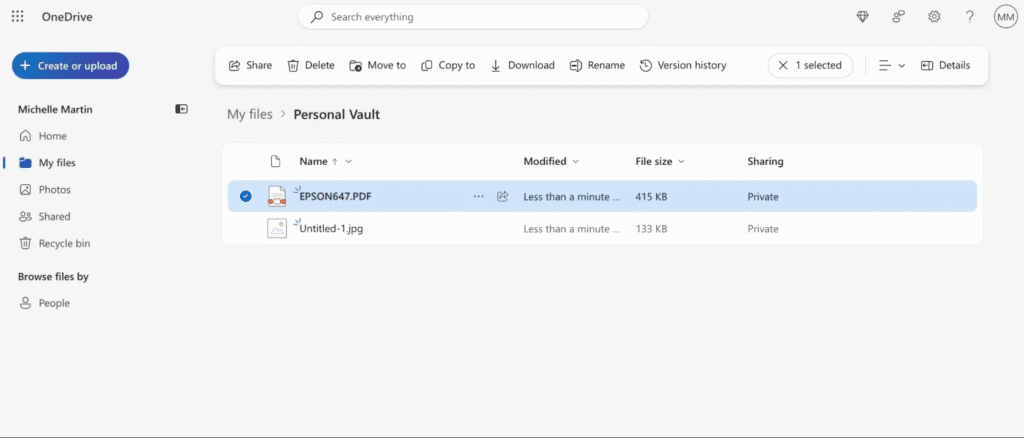Viewport: 1024px width, 438px height.
Task: Open Recycle bin in the sidebar
Action: coord(64,243)
